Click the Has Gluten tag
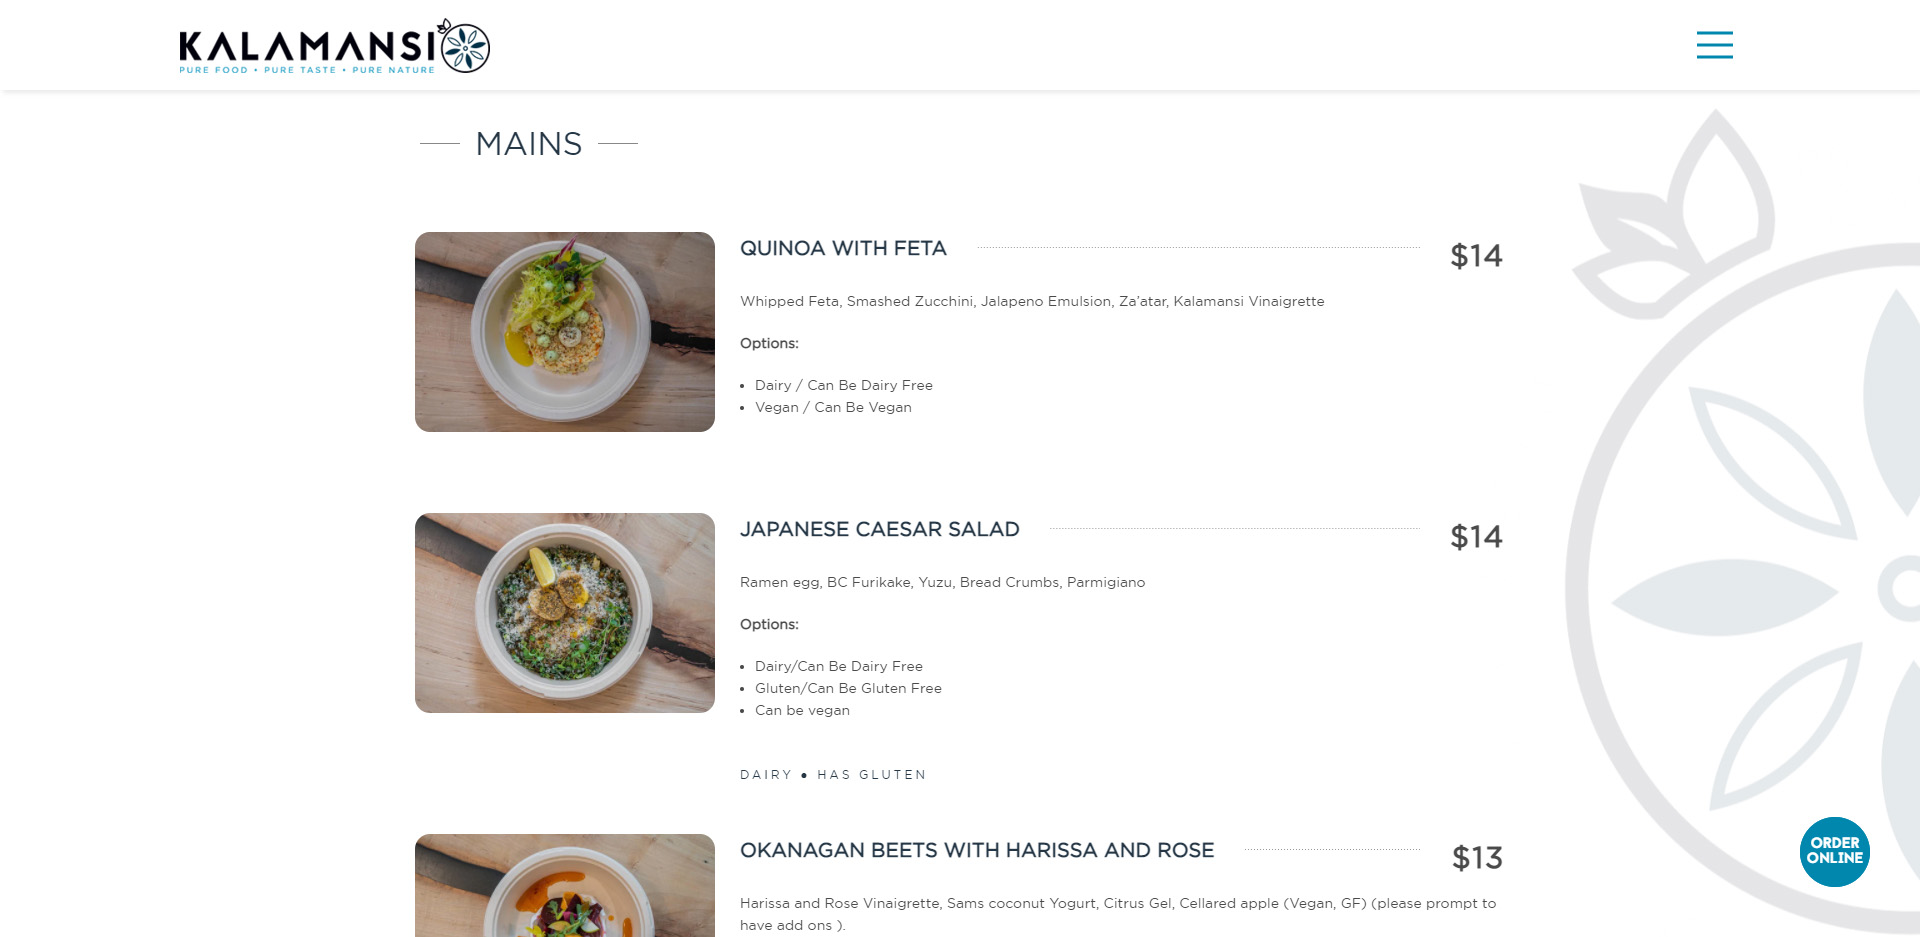Viewport: 1920px width, 937px height. tap(871, 775)
